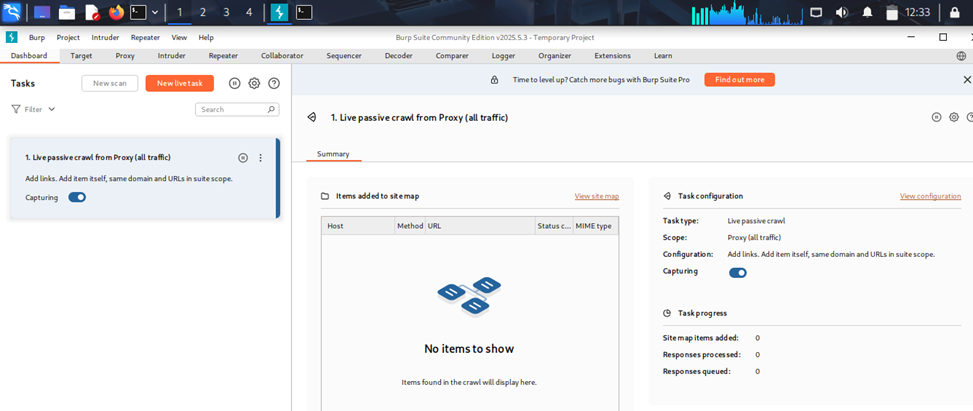973x411 pixels.
Task: Switch to the Repeater tab
Action: [223, 56]
